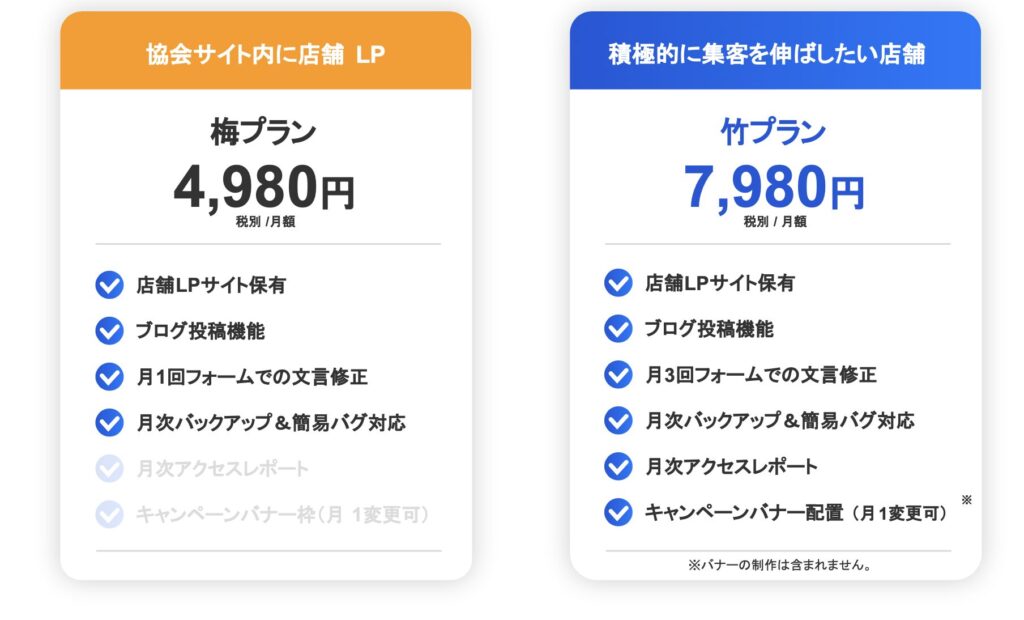Click the 4,980円 price
This screenshot has height=620, width=1024.
(x=264, y=187)
